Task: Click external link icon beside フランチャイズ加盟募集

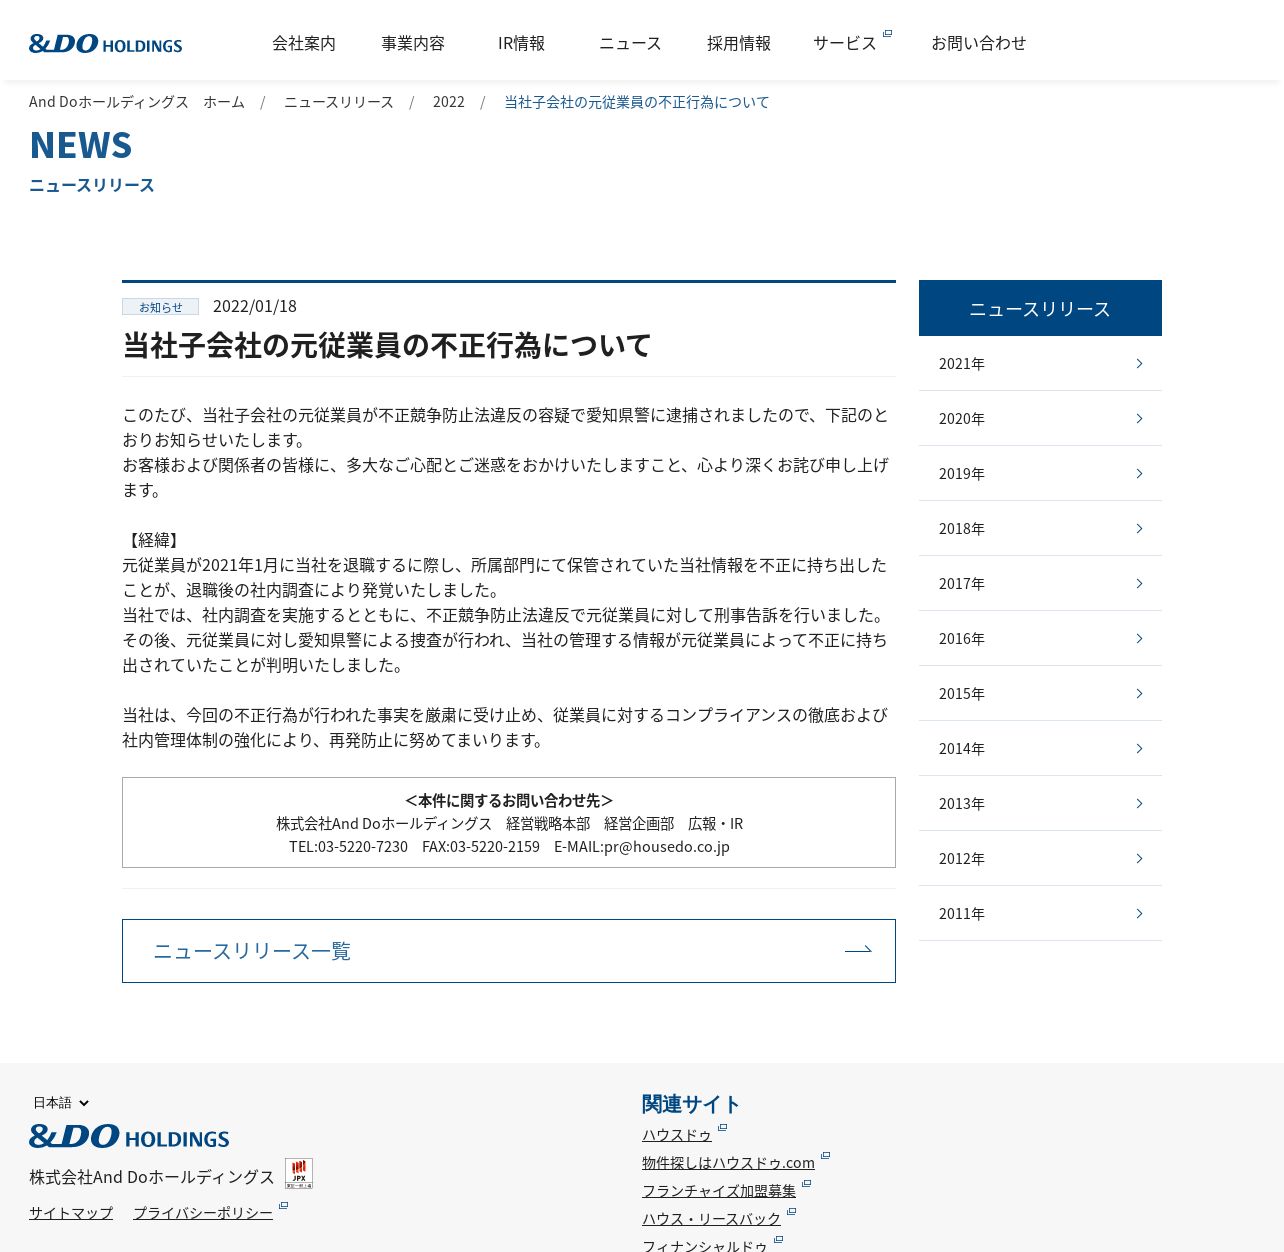Action: pos(806,1184)
